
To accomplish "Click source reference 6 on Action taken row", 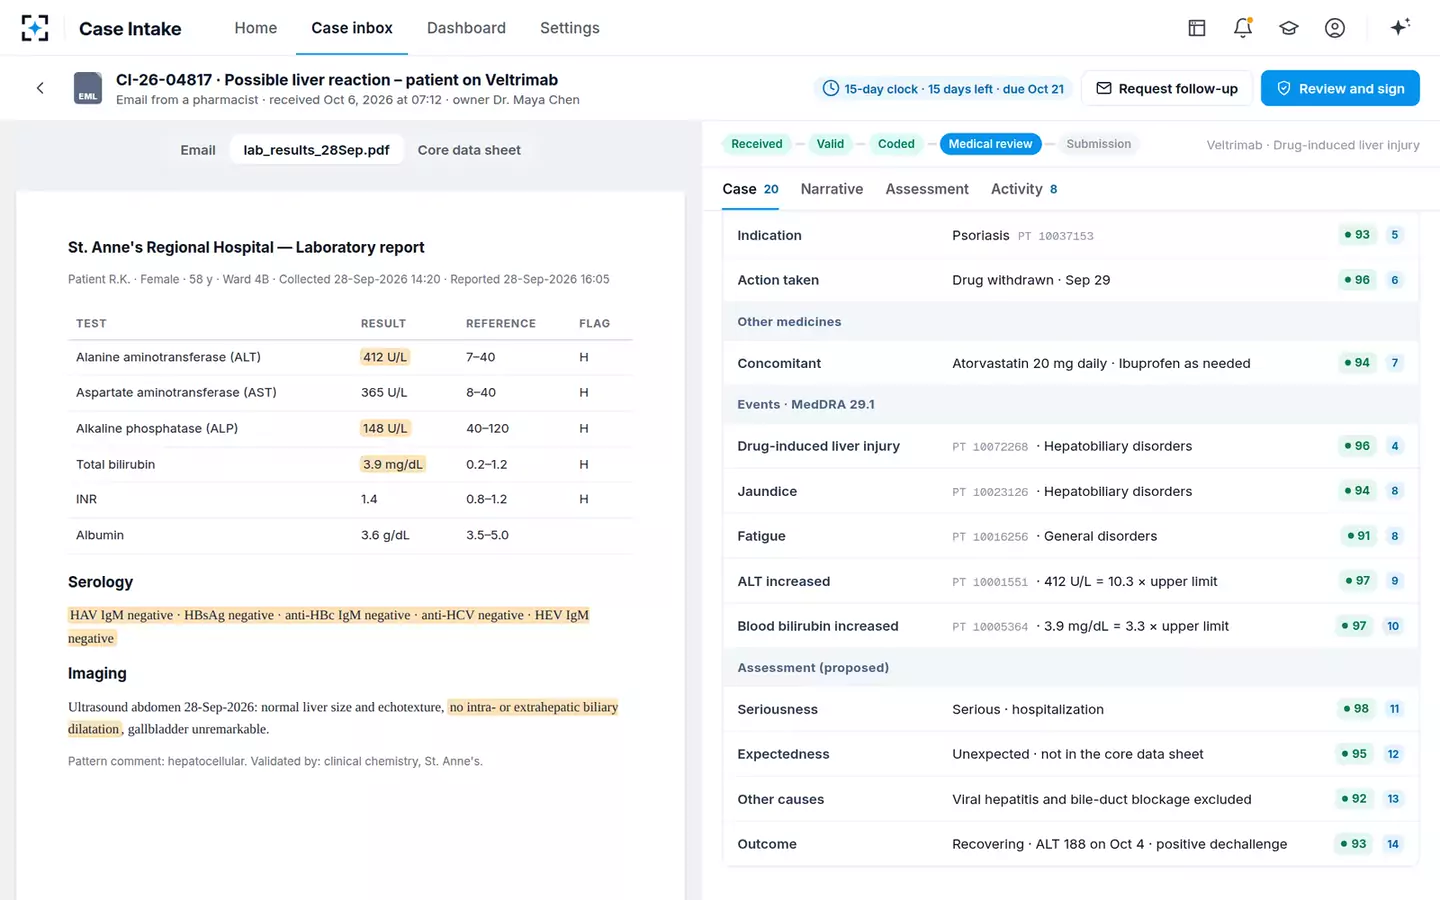I will click(x=1395, y=280).
